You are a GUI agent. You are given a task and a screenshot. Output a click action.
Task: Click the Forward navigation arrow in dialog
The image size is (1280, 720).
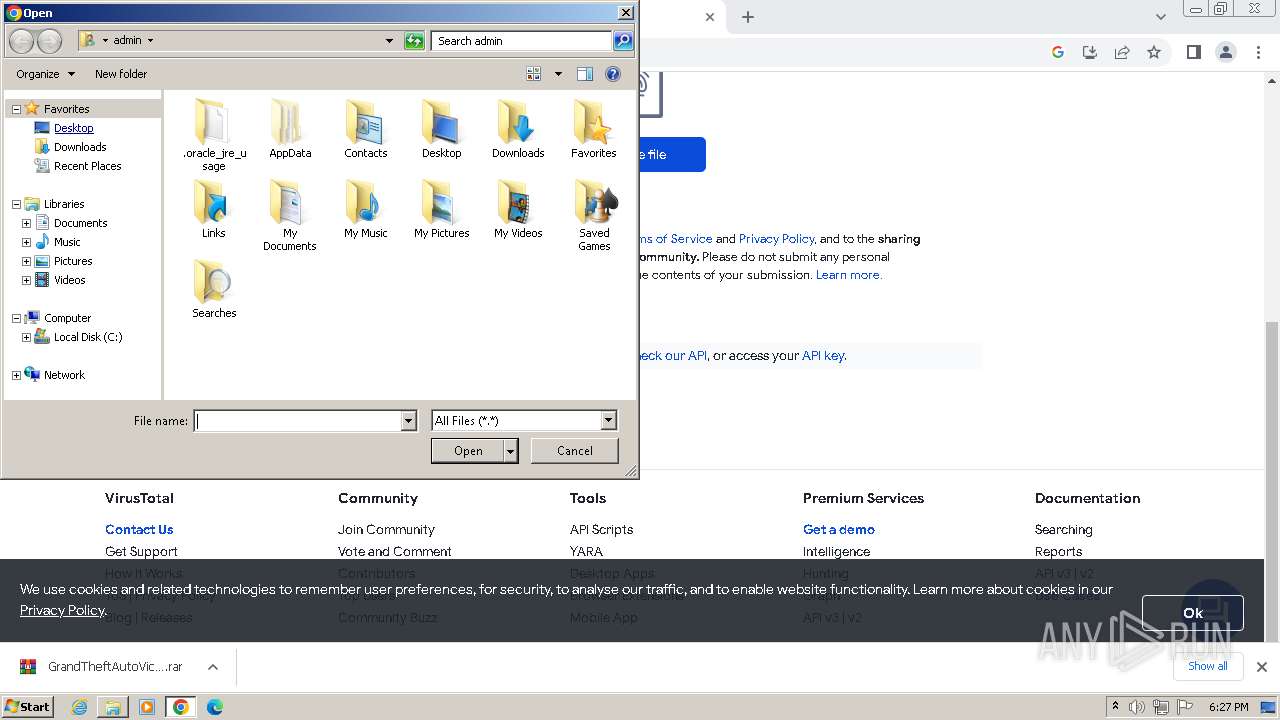point(49,41)
